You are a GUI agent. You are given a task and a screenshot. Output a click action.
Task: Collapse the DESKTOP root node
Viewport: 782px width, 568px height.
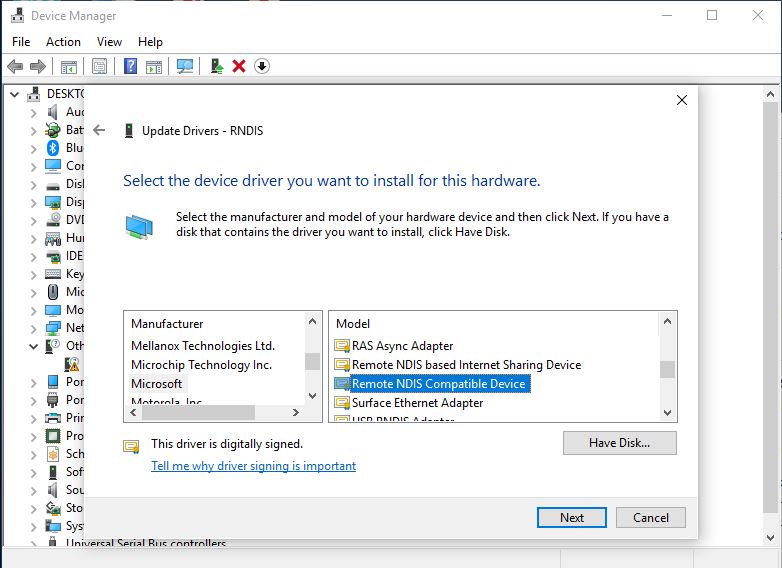[x=14, y=94]
